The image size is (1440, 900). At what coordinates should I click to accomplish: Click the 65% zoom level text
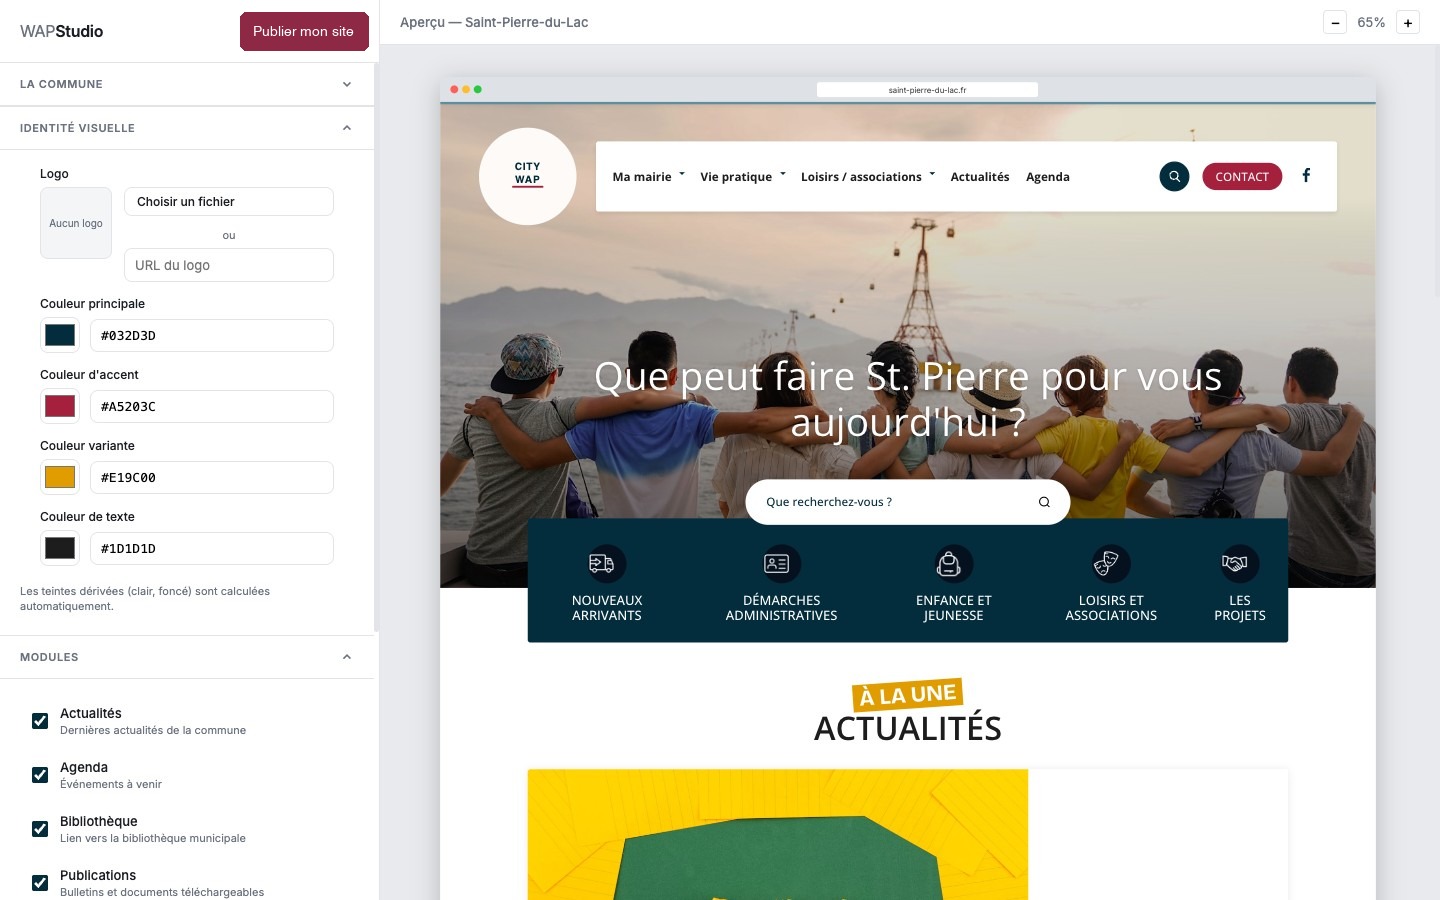[x=1371, y=22]
